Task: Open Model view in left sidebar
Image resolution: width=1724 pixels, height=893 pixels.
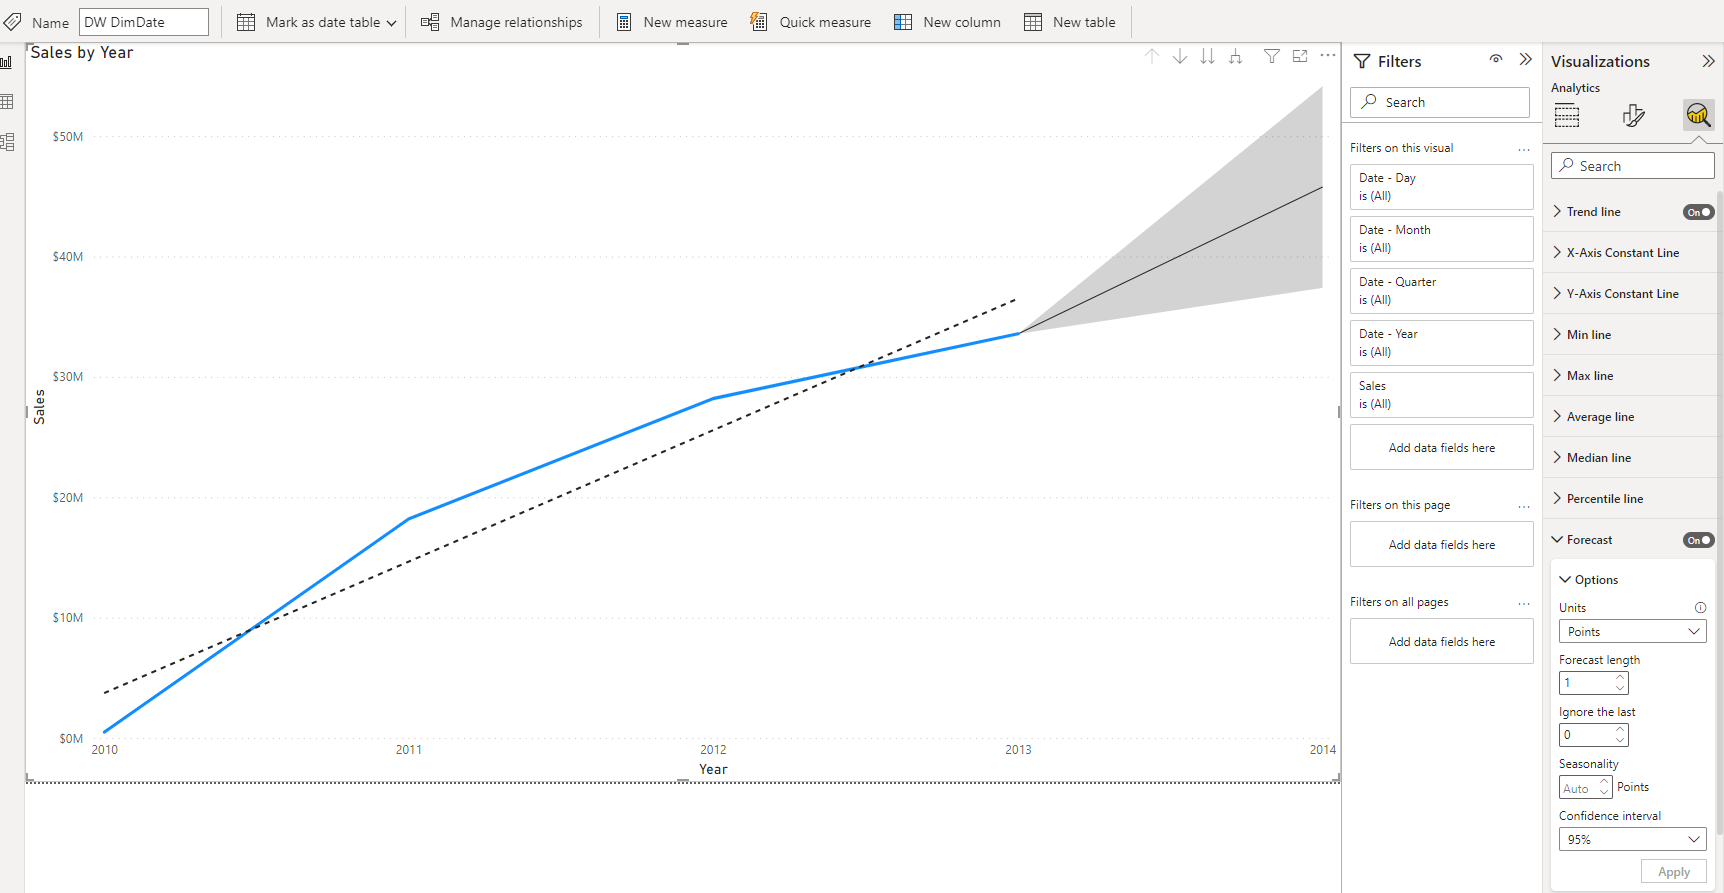Action: coord(7,142)
